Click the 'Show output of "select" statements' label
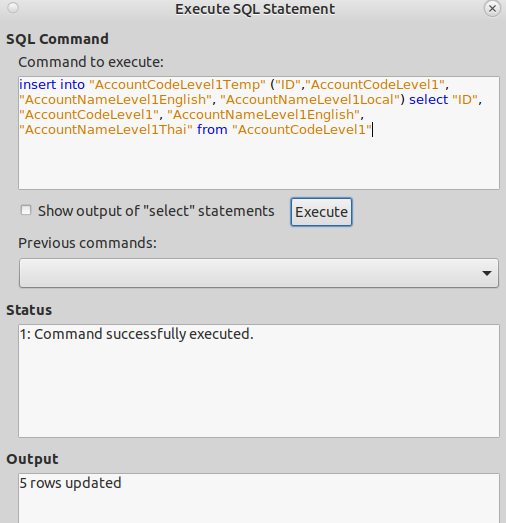 tap(156, 211)
